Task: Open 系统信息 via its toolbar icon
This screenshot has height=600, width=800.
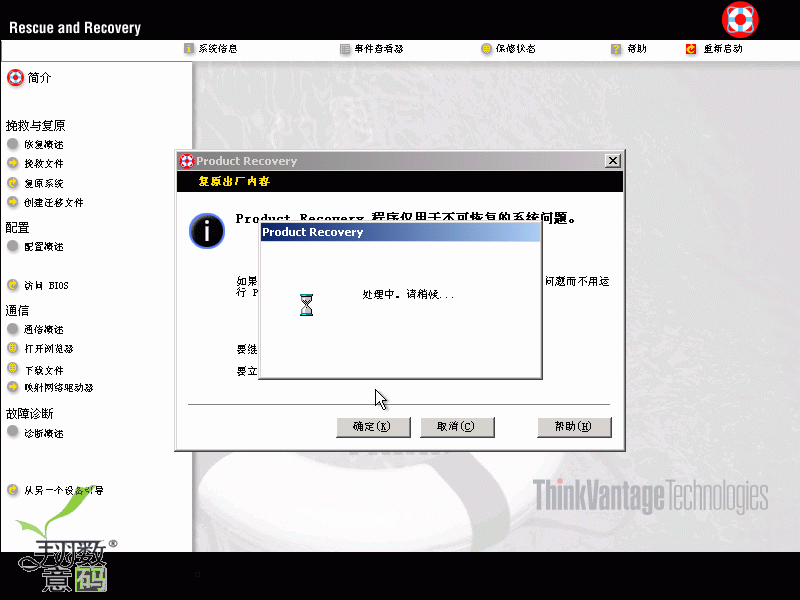Action: pos(189,48)
